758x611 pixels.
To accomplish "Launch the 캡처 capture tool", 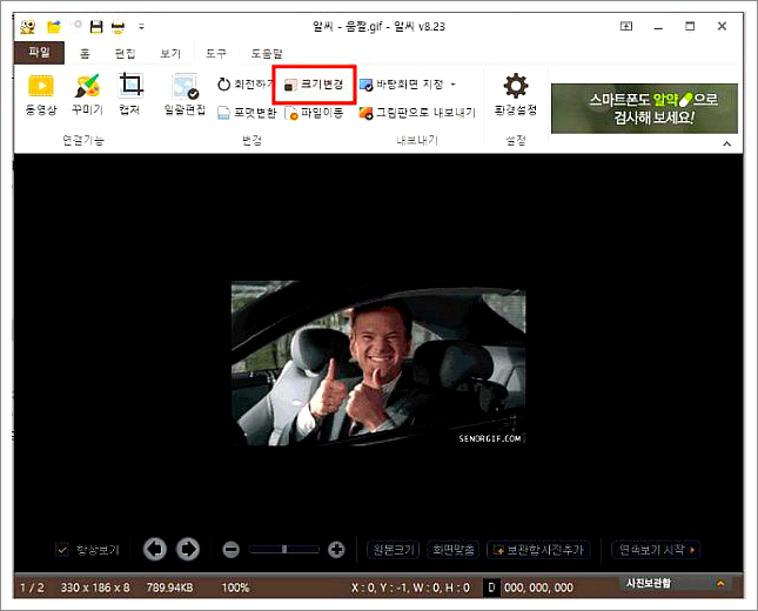I will (130, 94).
